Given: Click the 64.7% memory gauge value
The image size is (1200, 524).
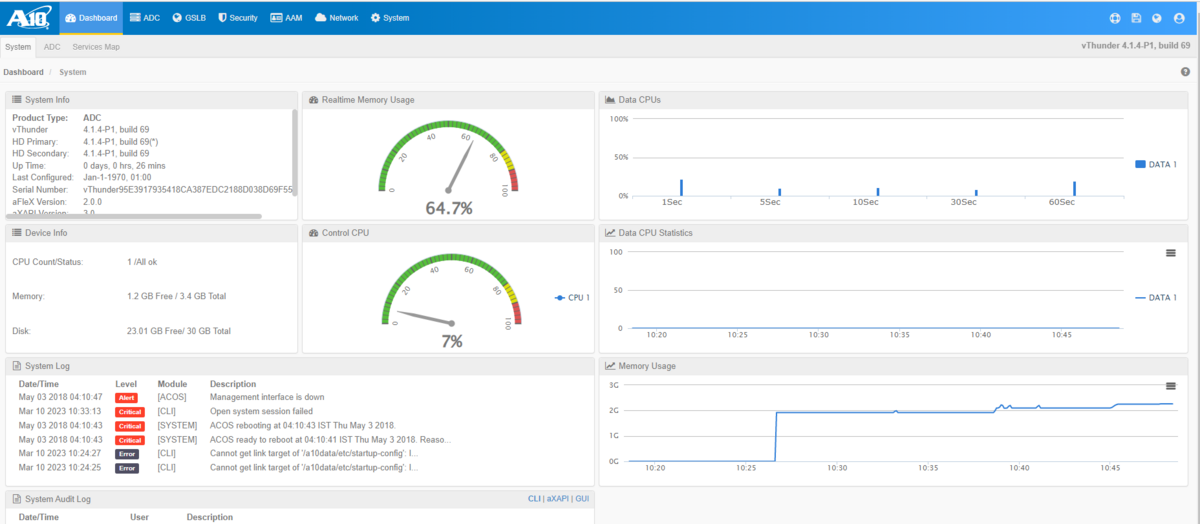Looking at the screenshot, I should point(449,208).
